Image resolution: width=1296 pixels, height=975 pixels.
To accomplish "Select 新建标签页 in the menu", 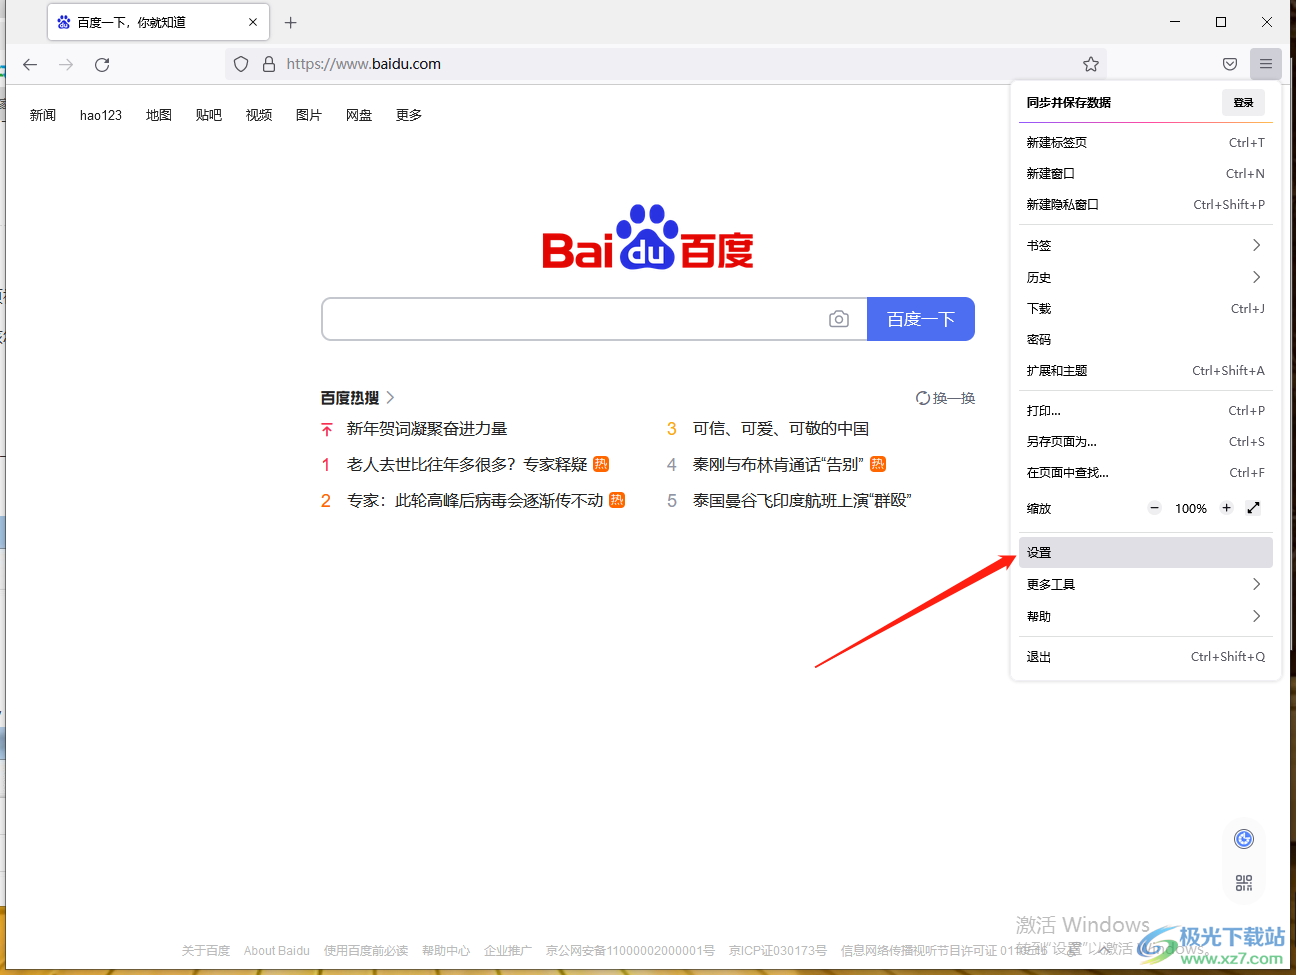I will click(x=1145, y=143).
